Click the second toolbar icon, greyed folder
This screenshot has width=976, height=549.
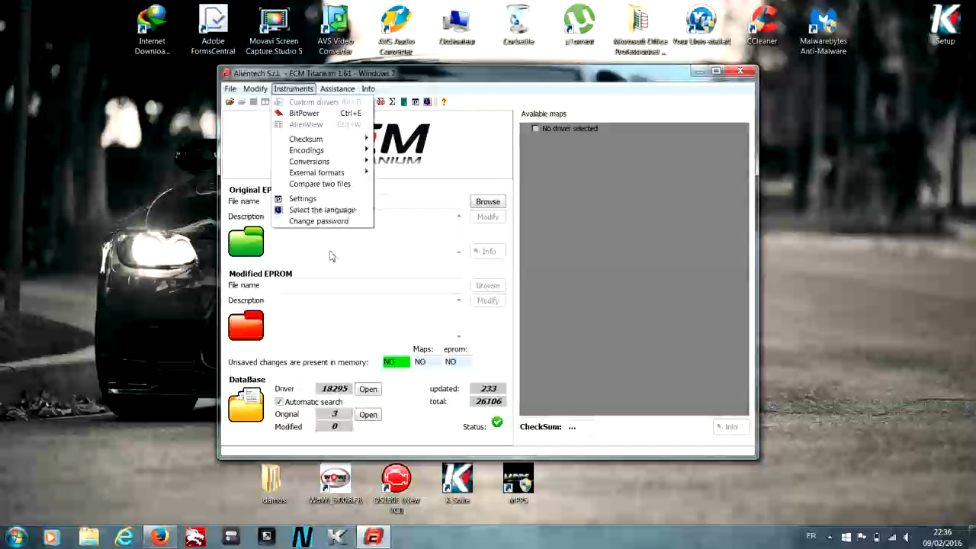click(x=242, y=101)
